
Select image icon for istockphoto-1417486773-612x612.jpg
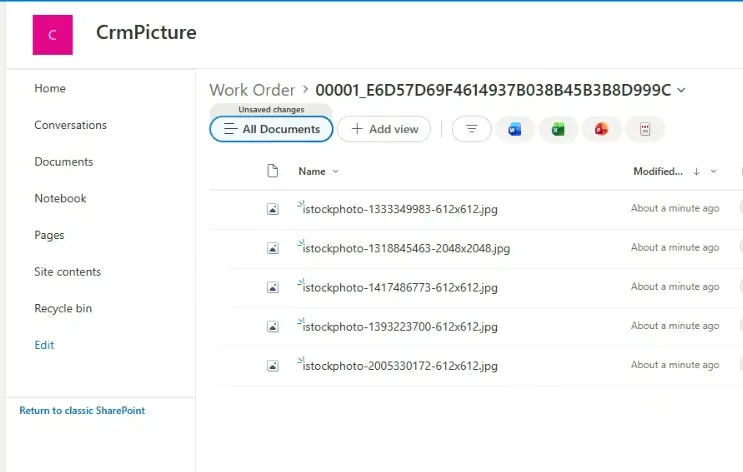pyautogui.click(x=272, y=288)
